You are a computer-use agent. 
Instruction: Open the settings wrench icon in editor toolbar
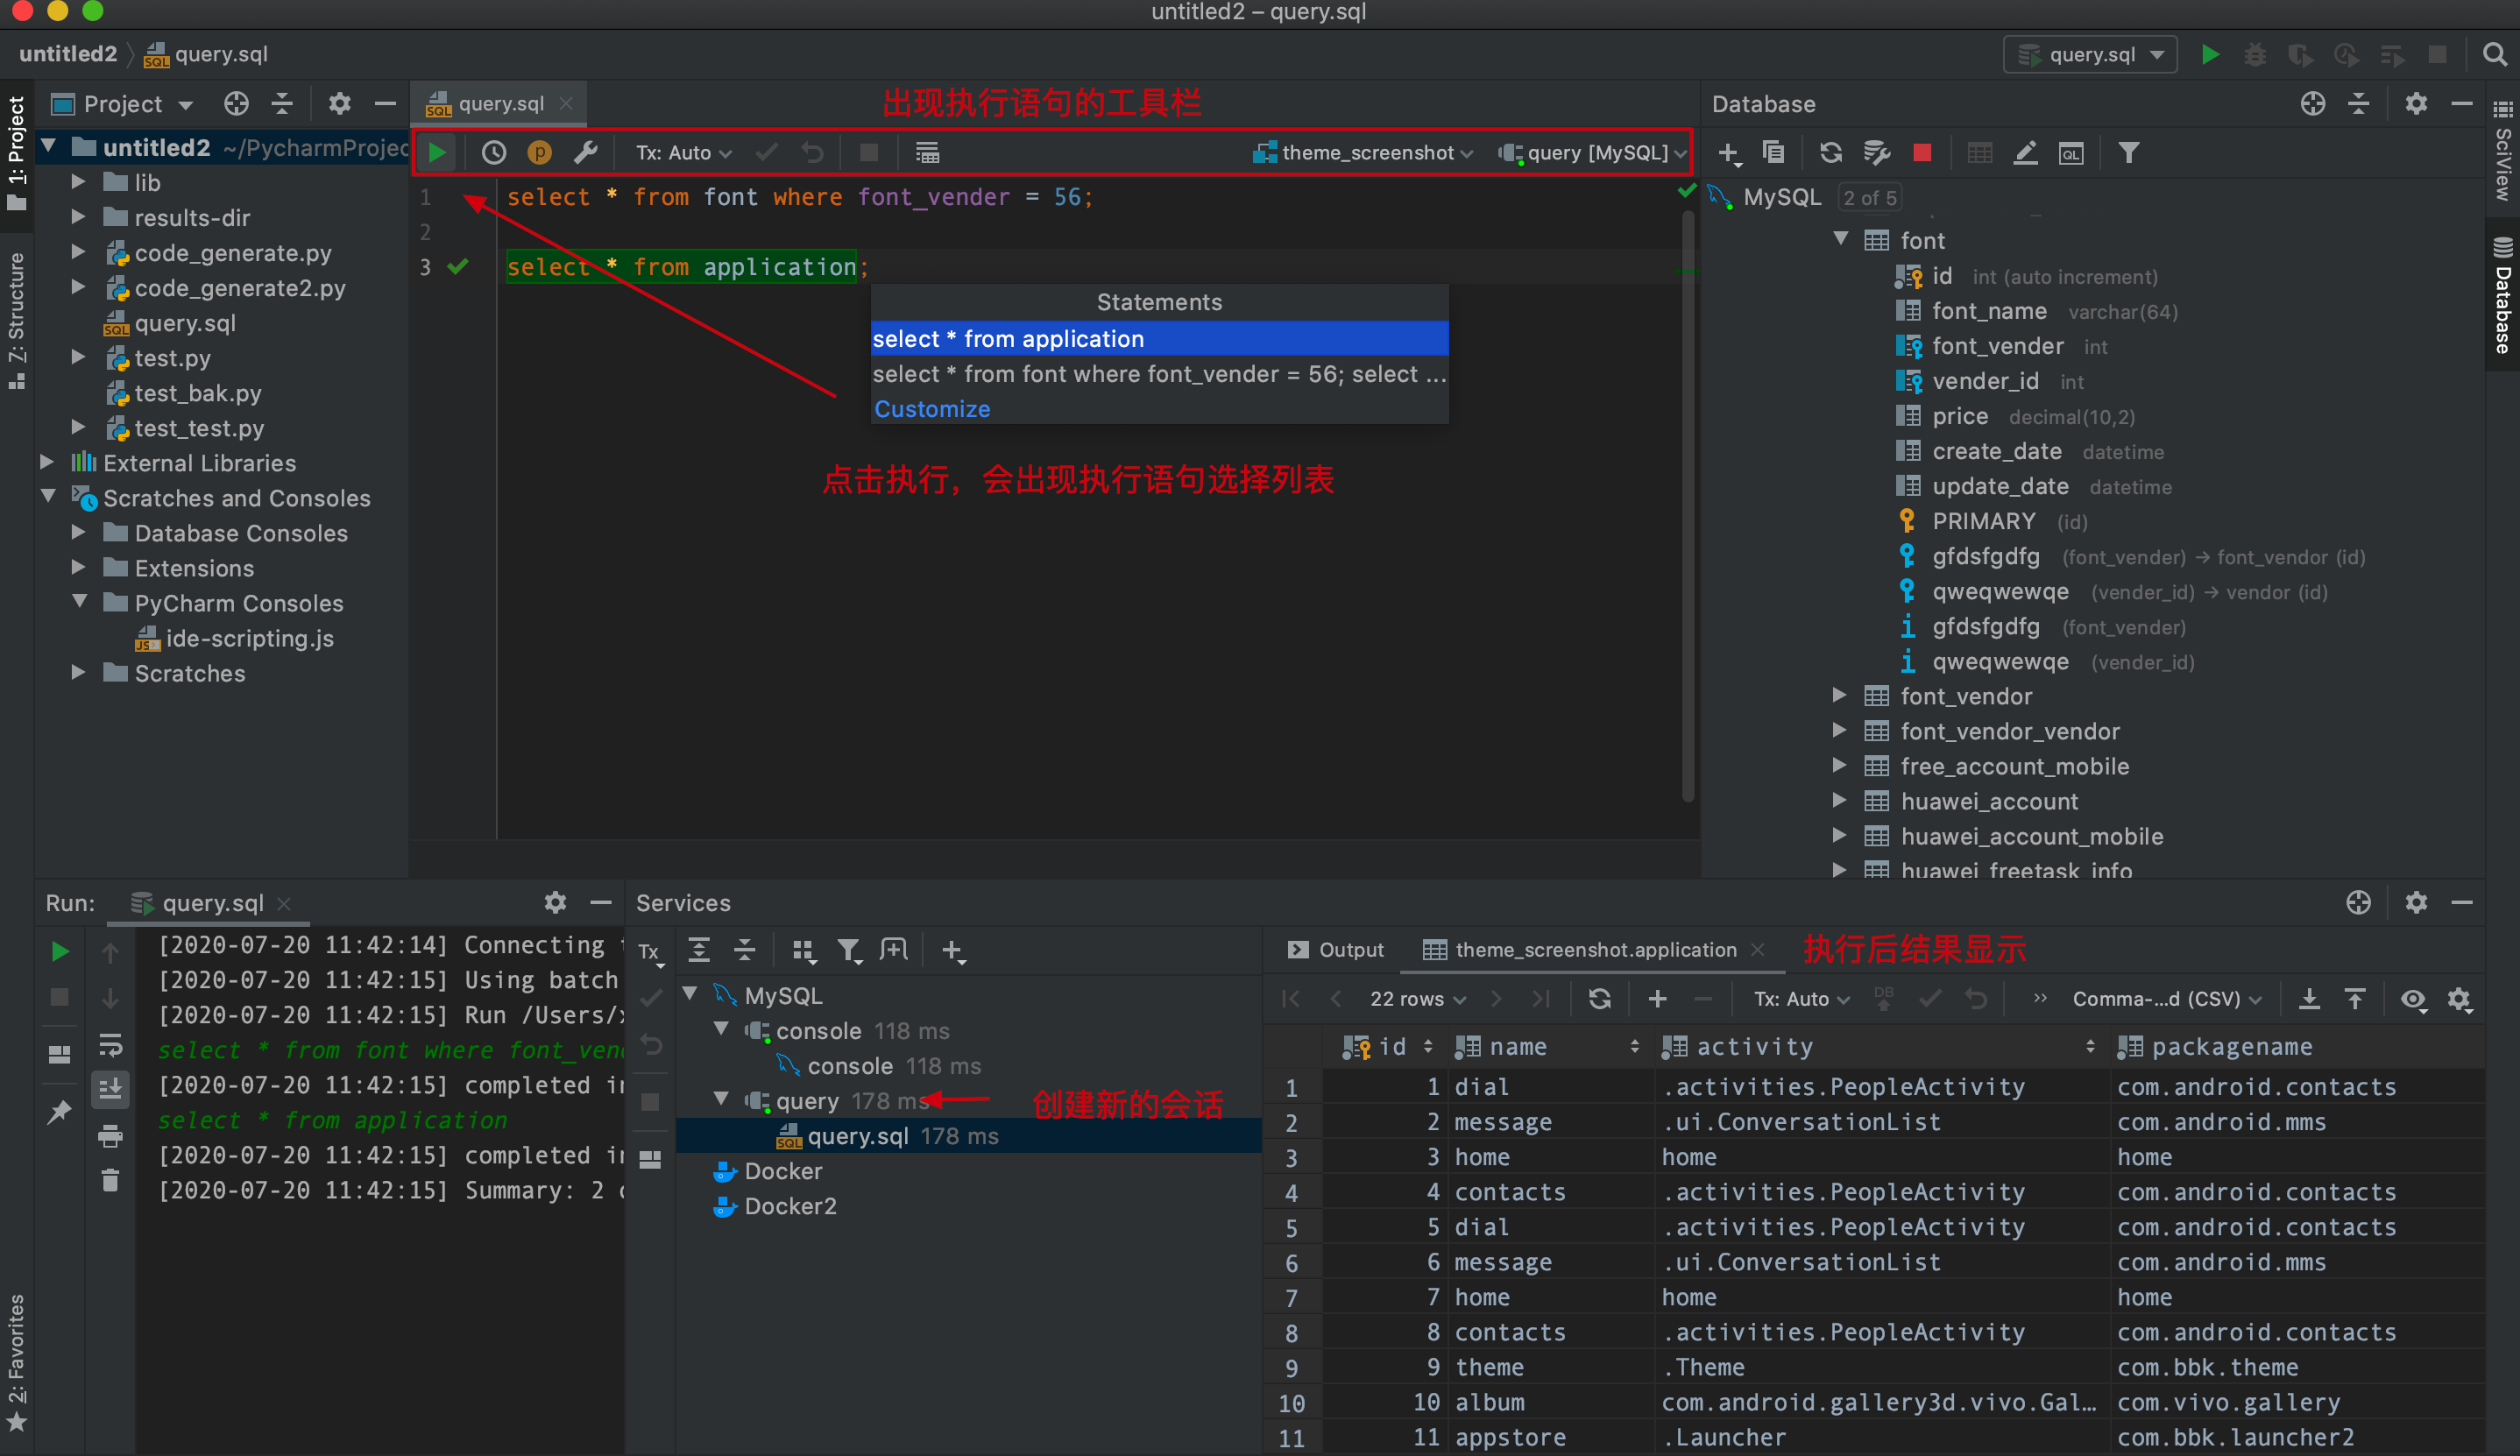pyautogui.click(x=586, y=153)
